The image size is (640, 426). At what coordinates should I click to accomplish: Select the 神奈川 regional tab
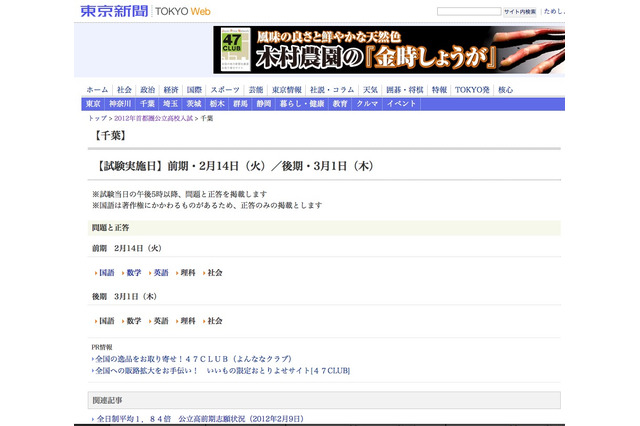coord(120,104)
